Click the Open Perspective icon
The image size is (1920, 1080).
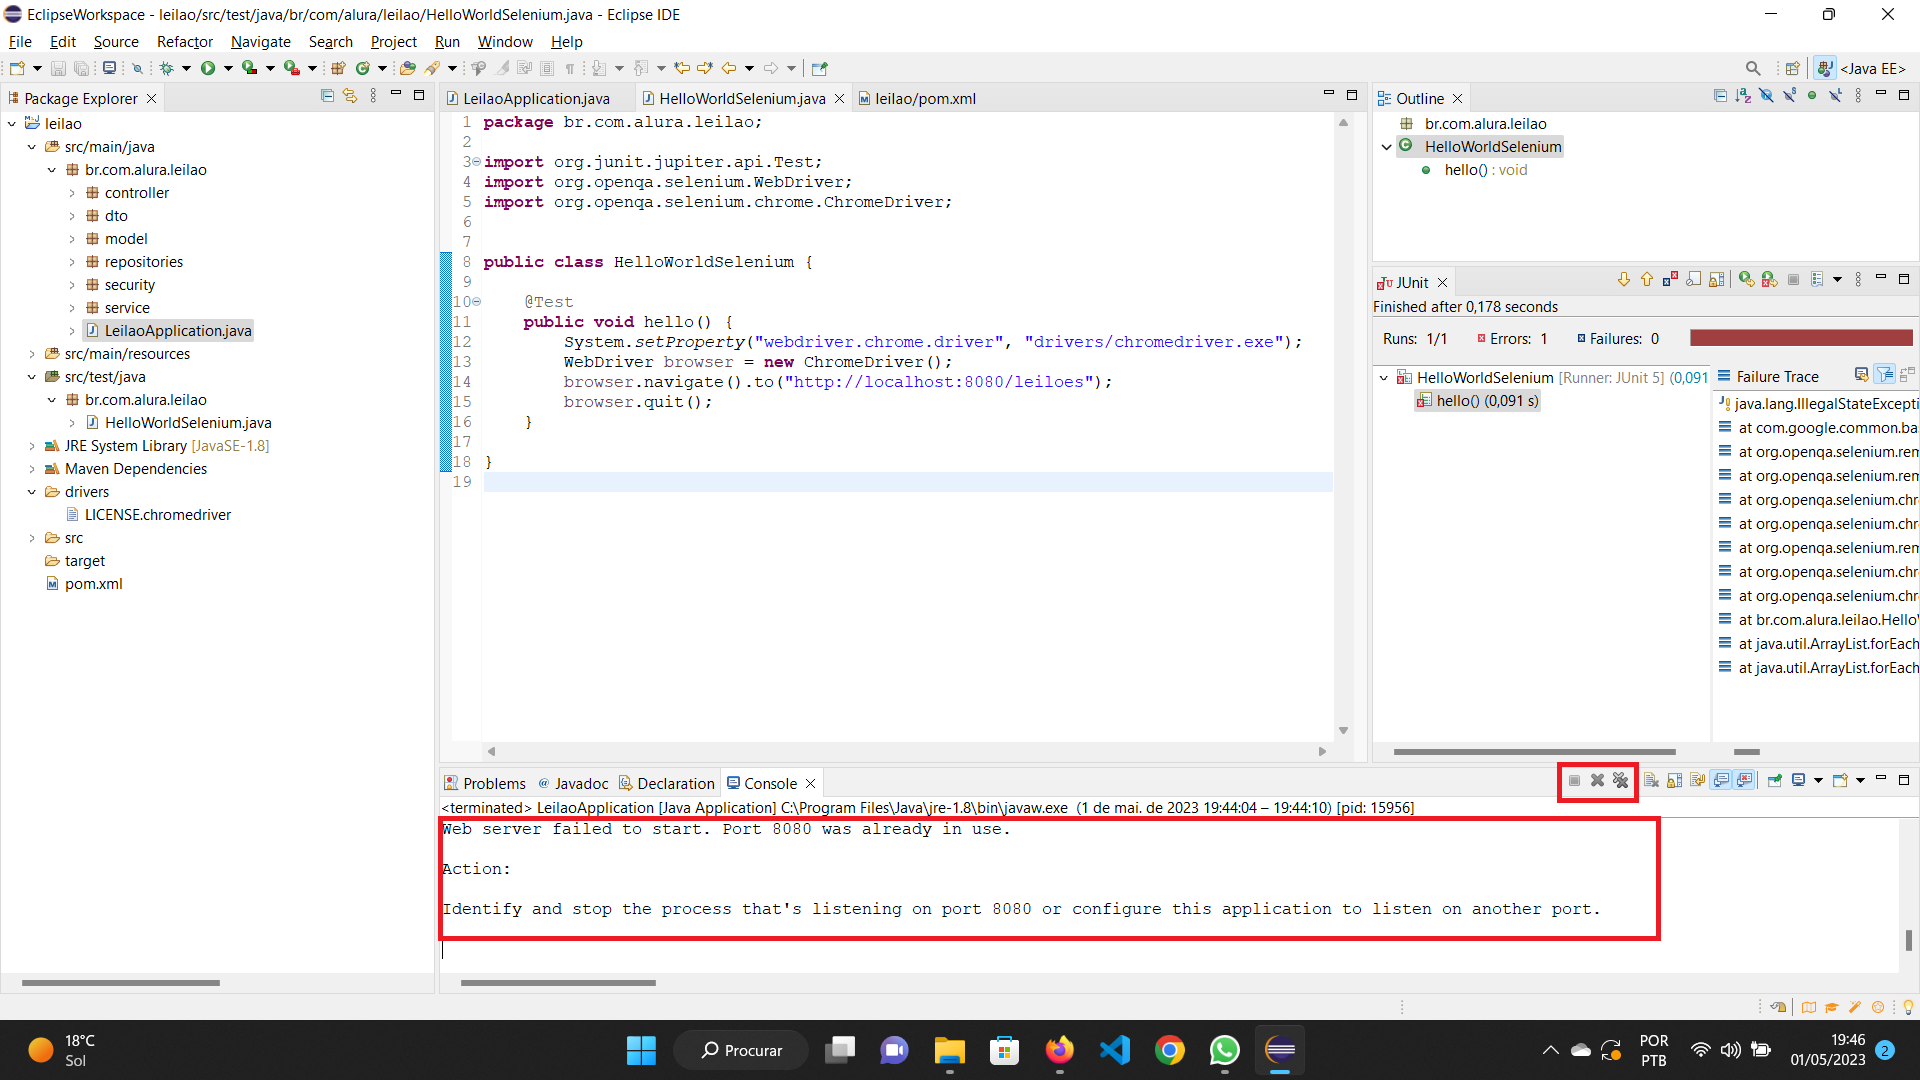pyautogui.click(x=1792, y=68)
